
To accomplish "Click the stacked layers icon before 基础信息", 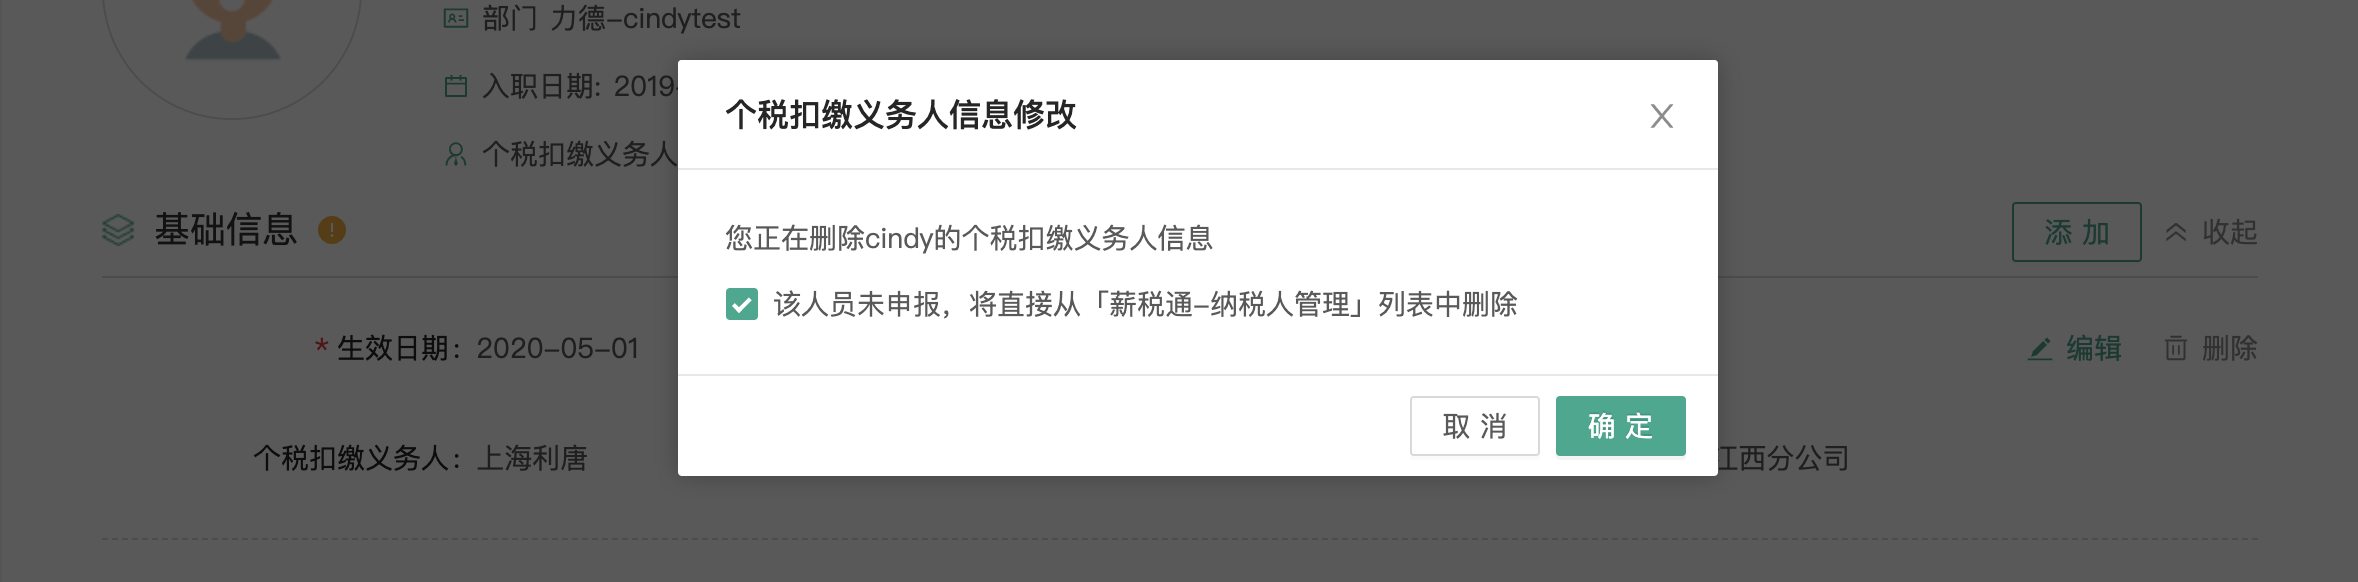I will [118, 230].
